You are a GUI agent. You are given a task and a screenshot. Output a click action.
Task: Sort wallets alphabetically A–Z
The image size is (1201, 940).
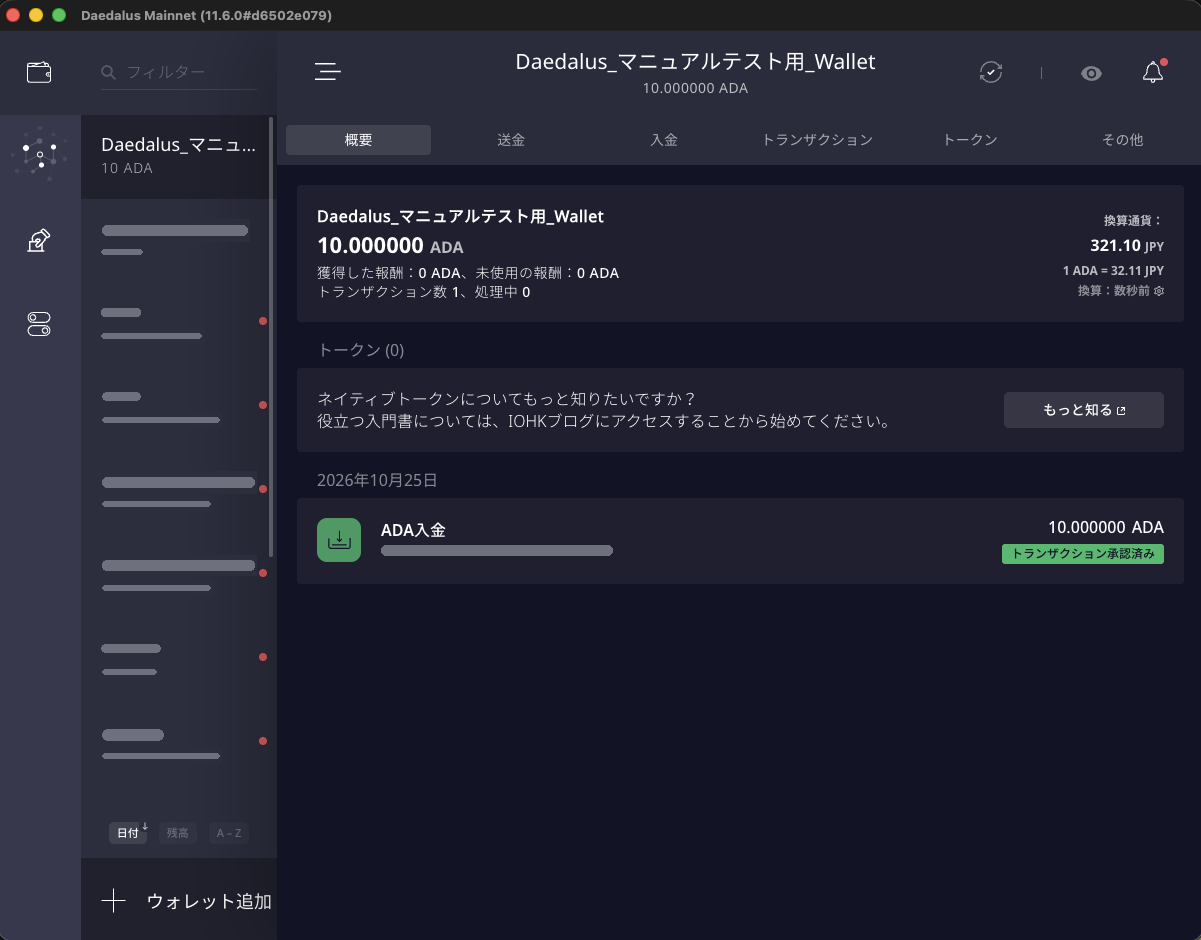pyautogui.click(x=229, y=832)
